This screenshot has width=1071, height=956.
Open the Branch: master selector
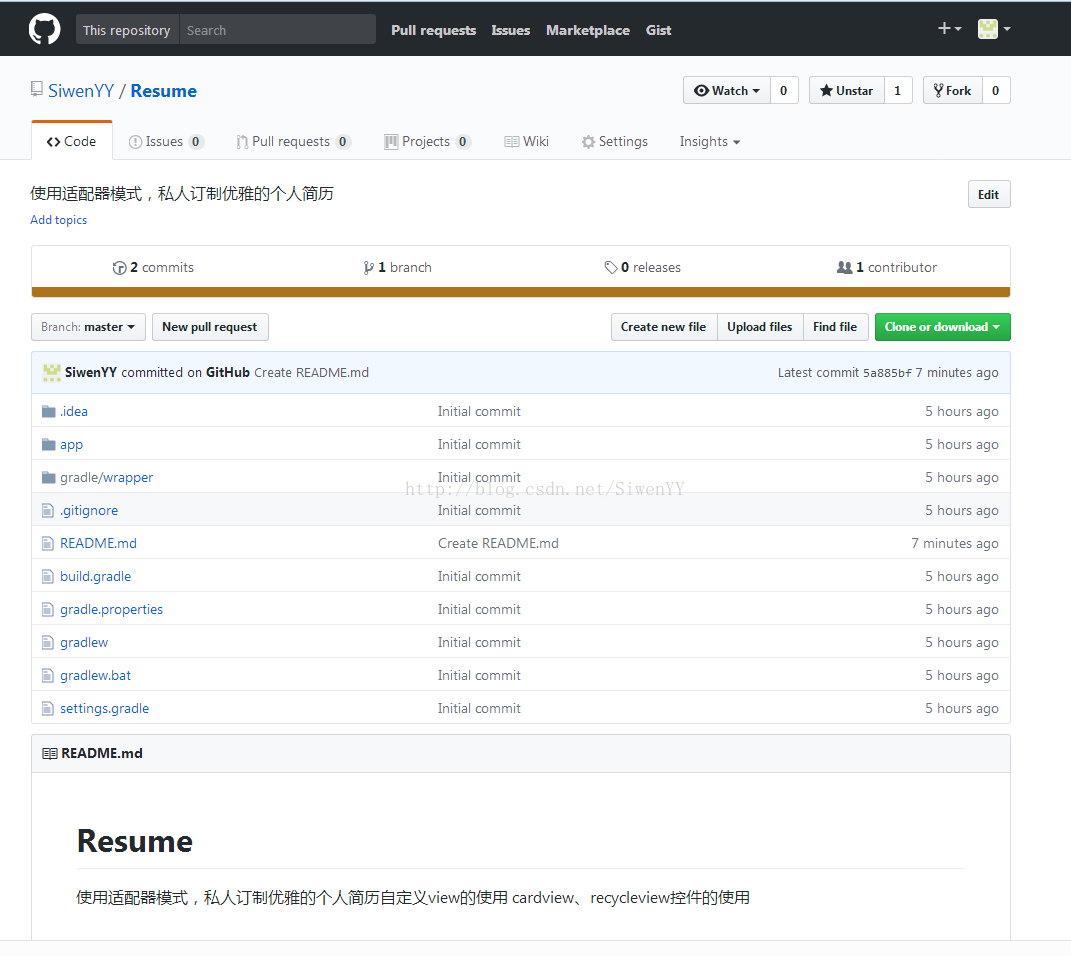(88, 327)
